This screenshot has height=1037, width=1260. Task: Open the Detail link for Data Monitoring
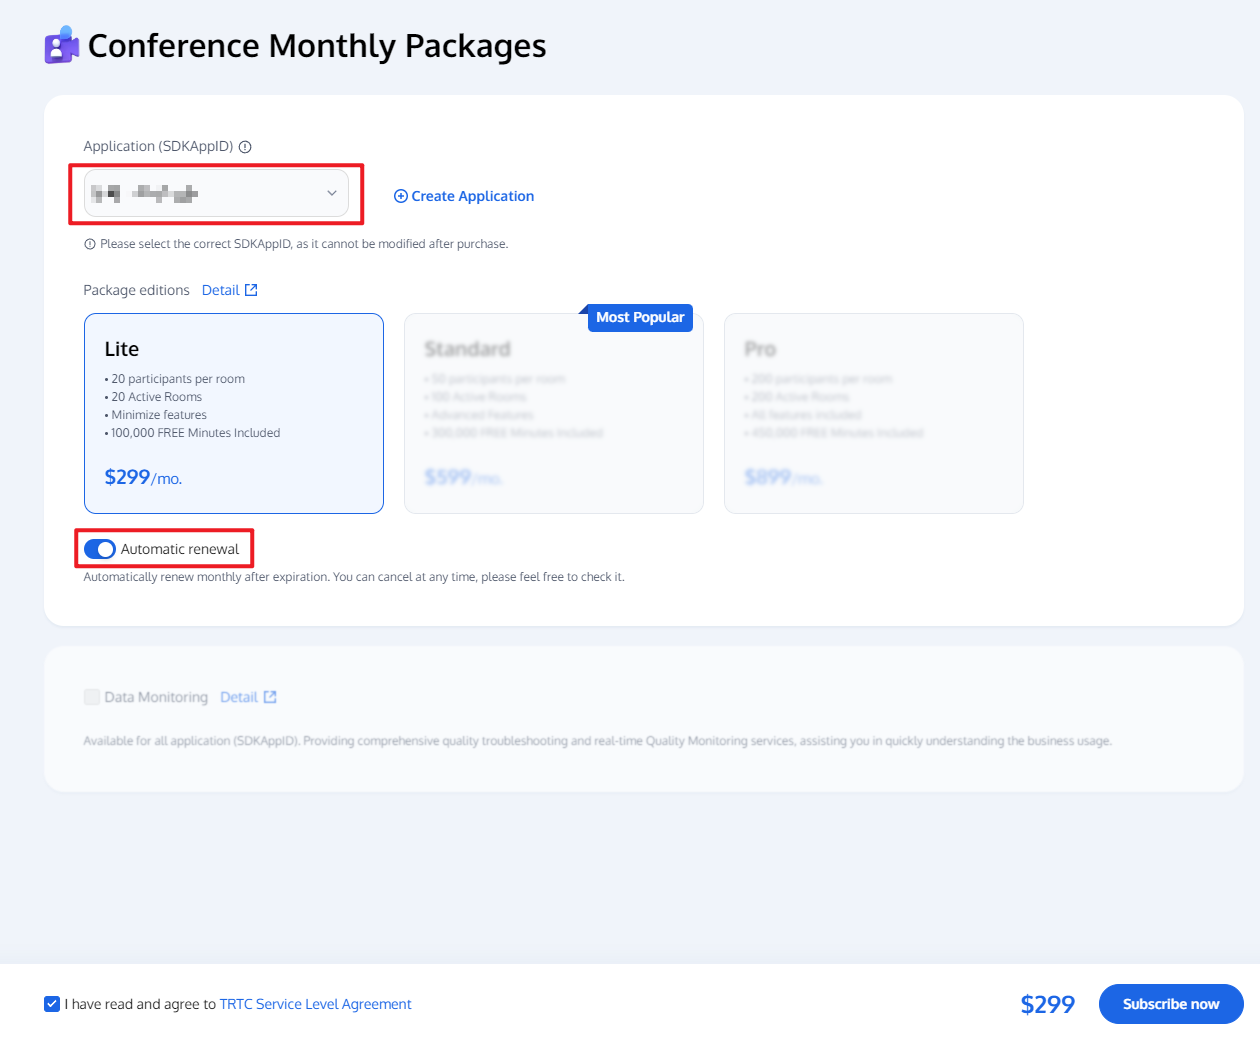click(240, 696)
